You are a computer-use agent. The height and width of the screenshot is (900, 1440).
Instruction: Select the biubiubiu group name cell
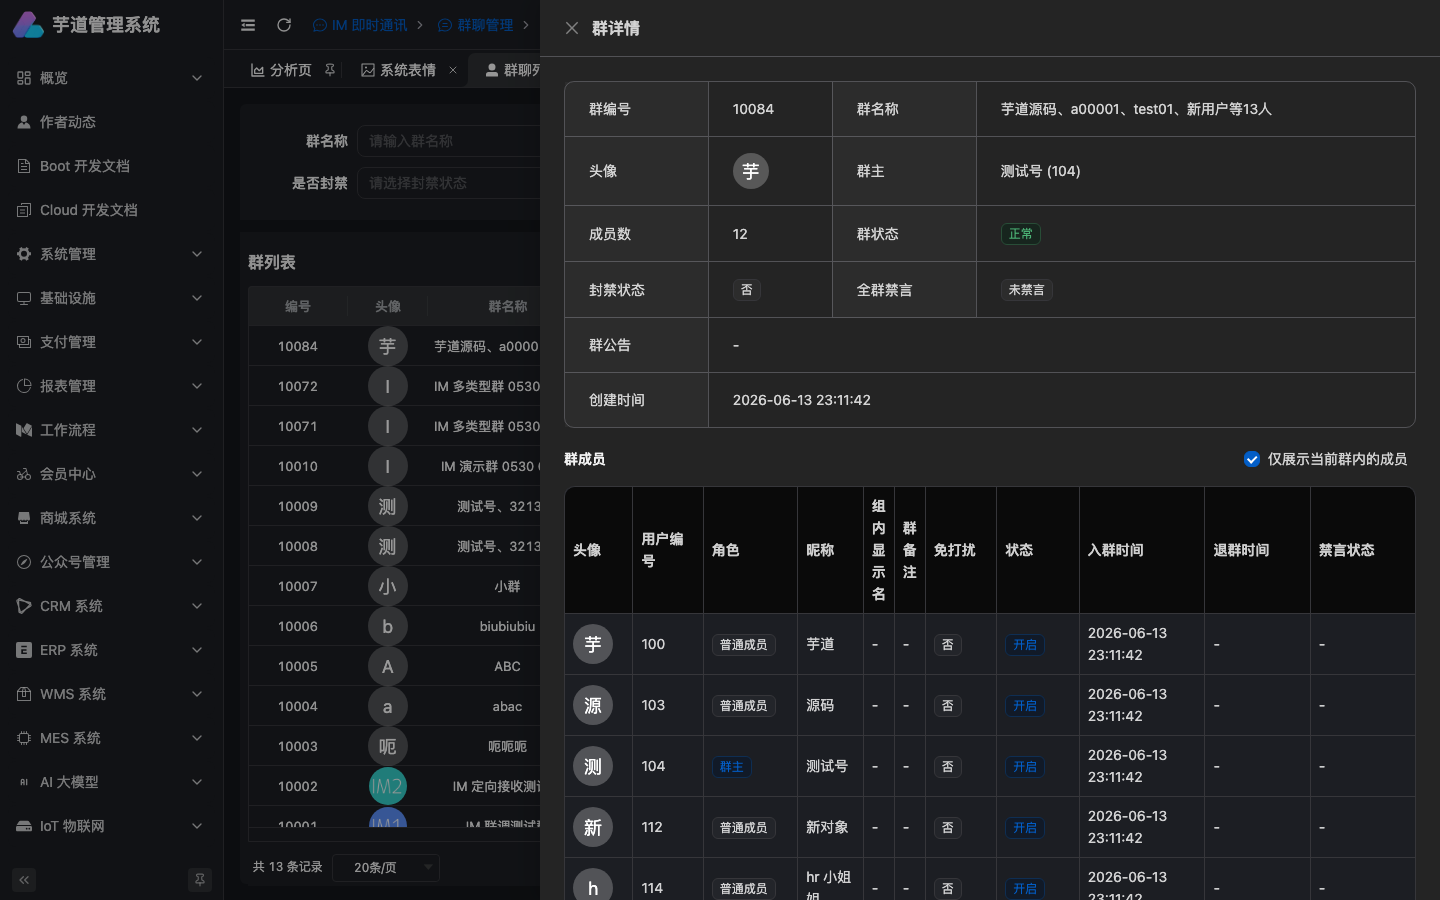point(507,626)
